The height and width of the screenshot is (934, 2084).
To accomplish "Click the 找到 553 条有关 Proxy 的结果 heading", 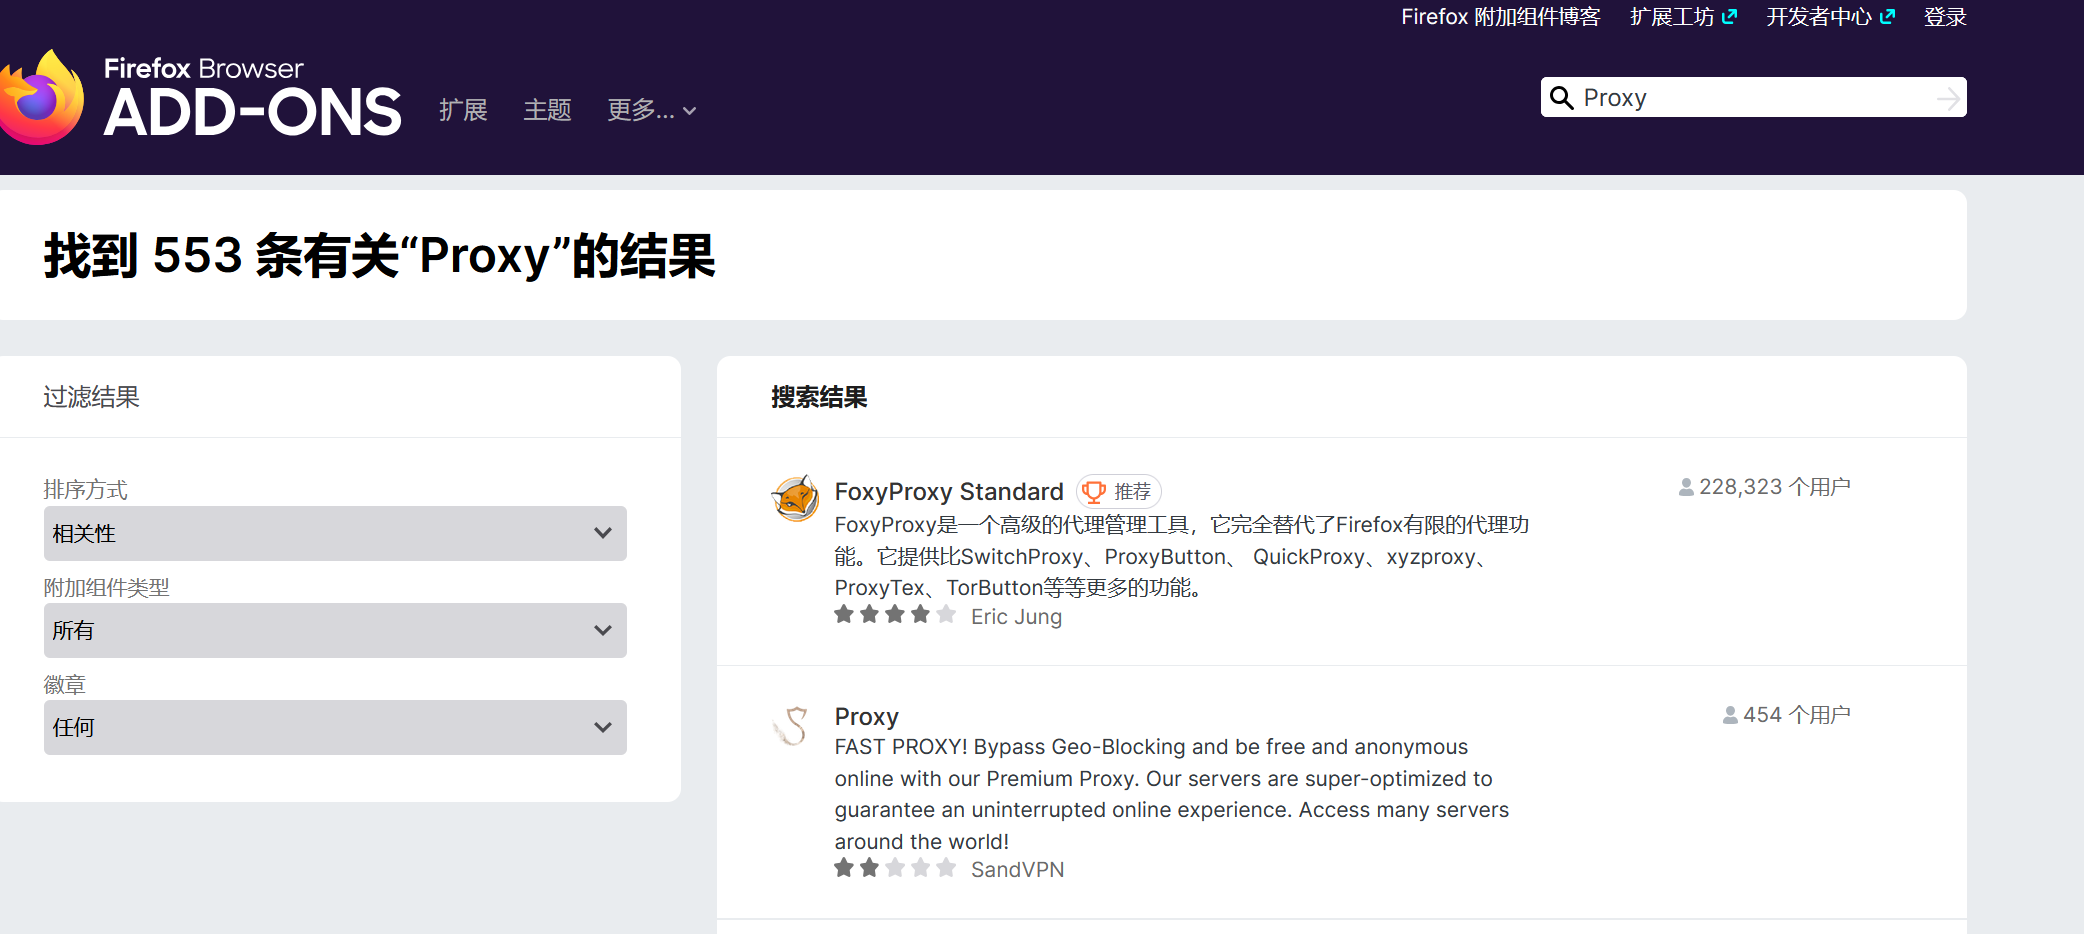I will (x=380, y=256).
